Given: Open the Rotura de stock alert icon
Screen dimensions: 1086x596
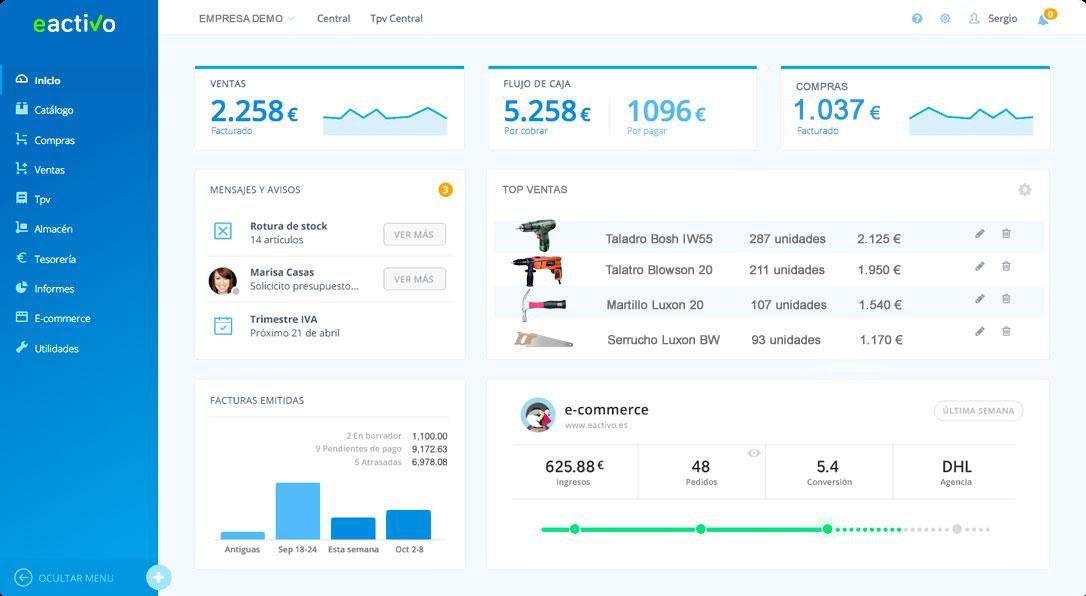Looking at the screenshot, I should pyautogui.click(x=223, y=231).
